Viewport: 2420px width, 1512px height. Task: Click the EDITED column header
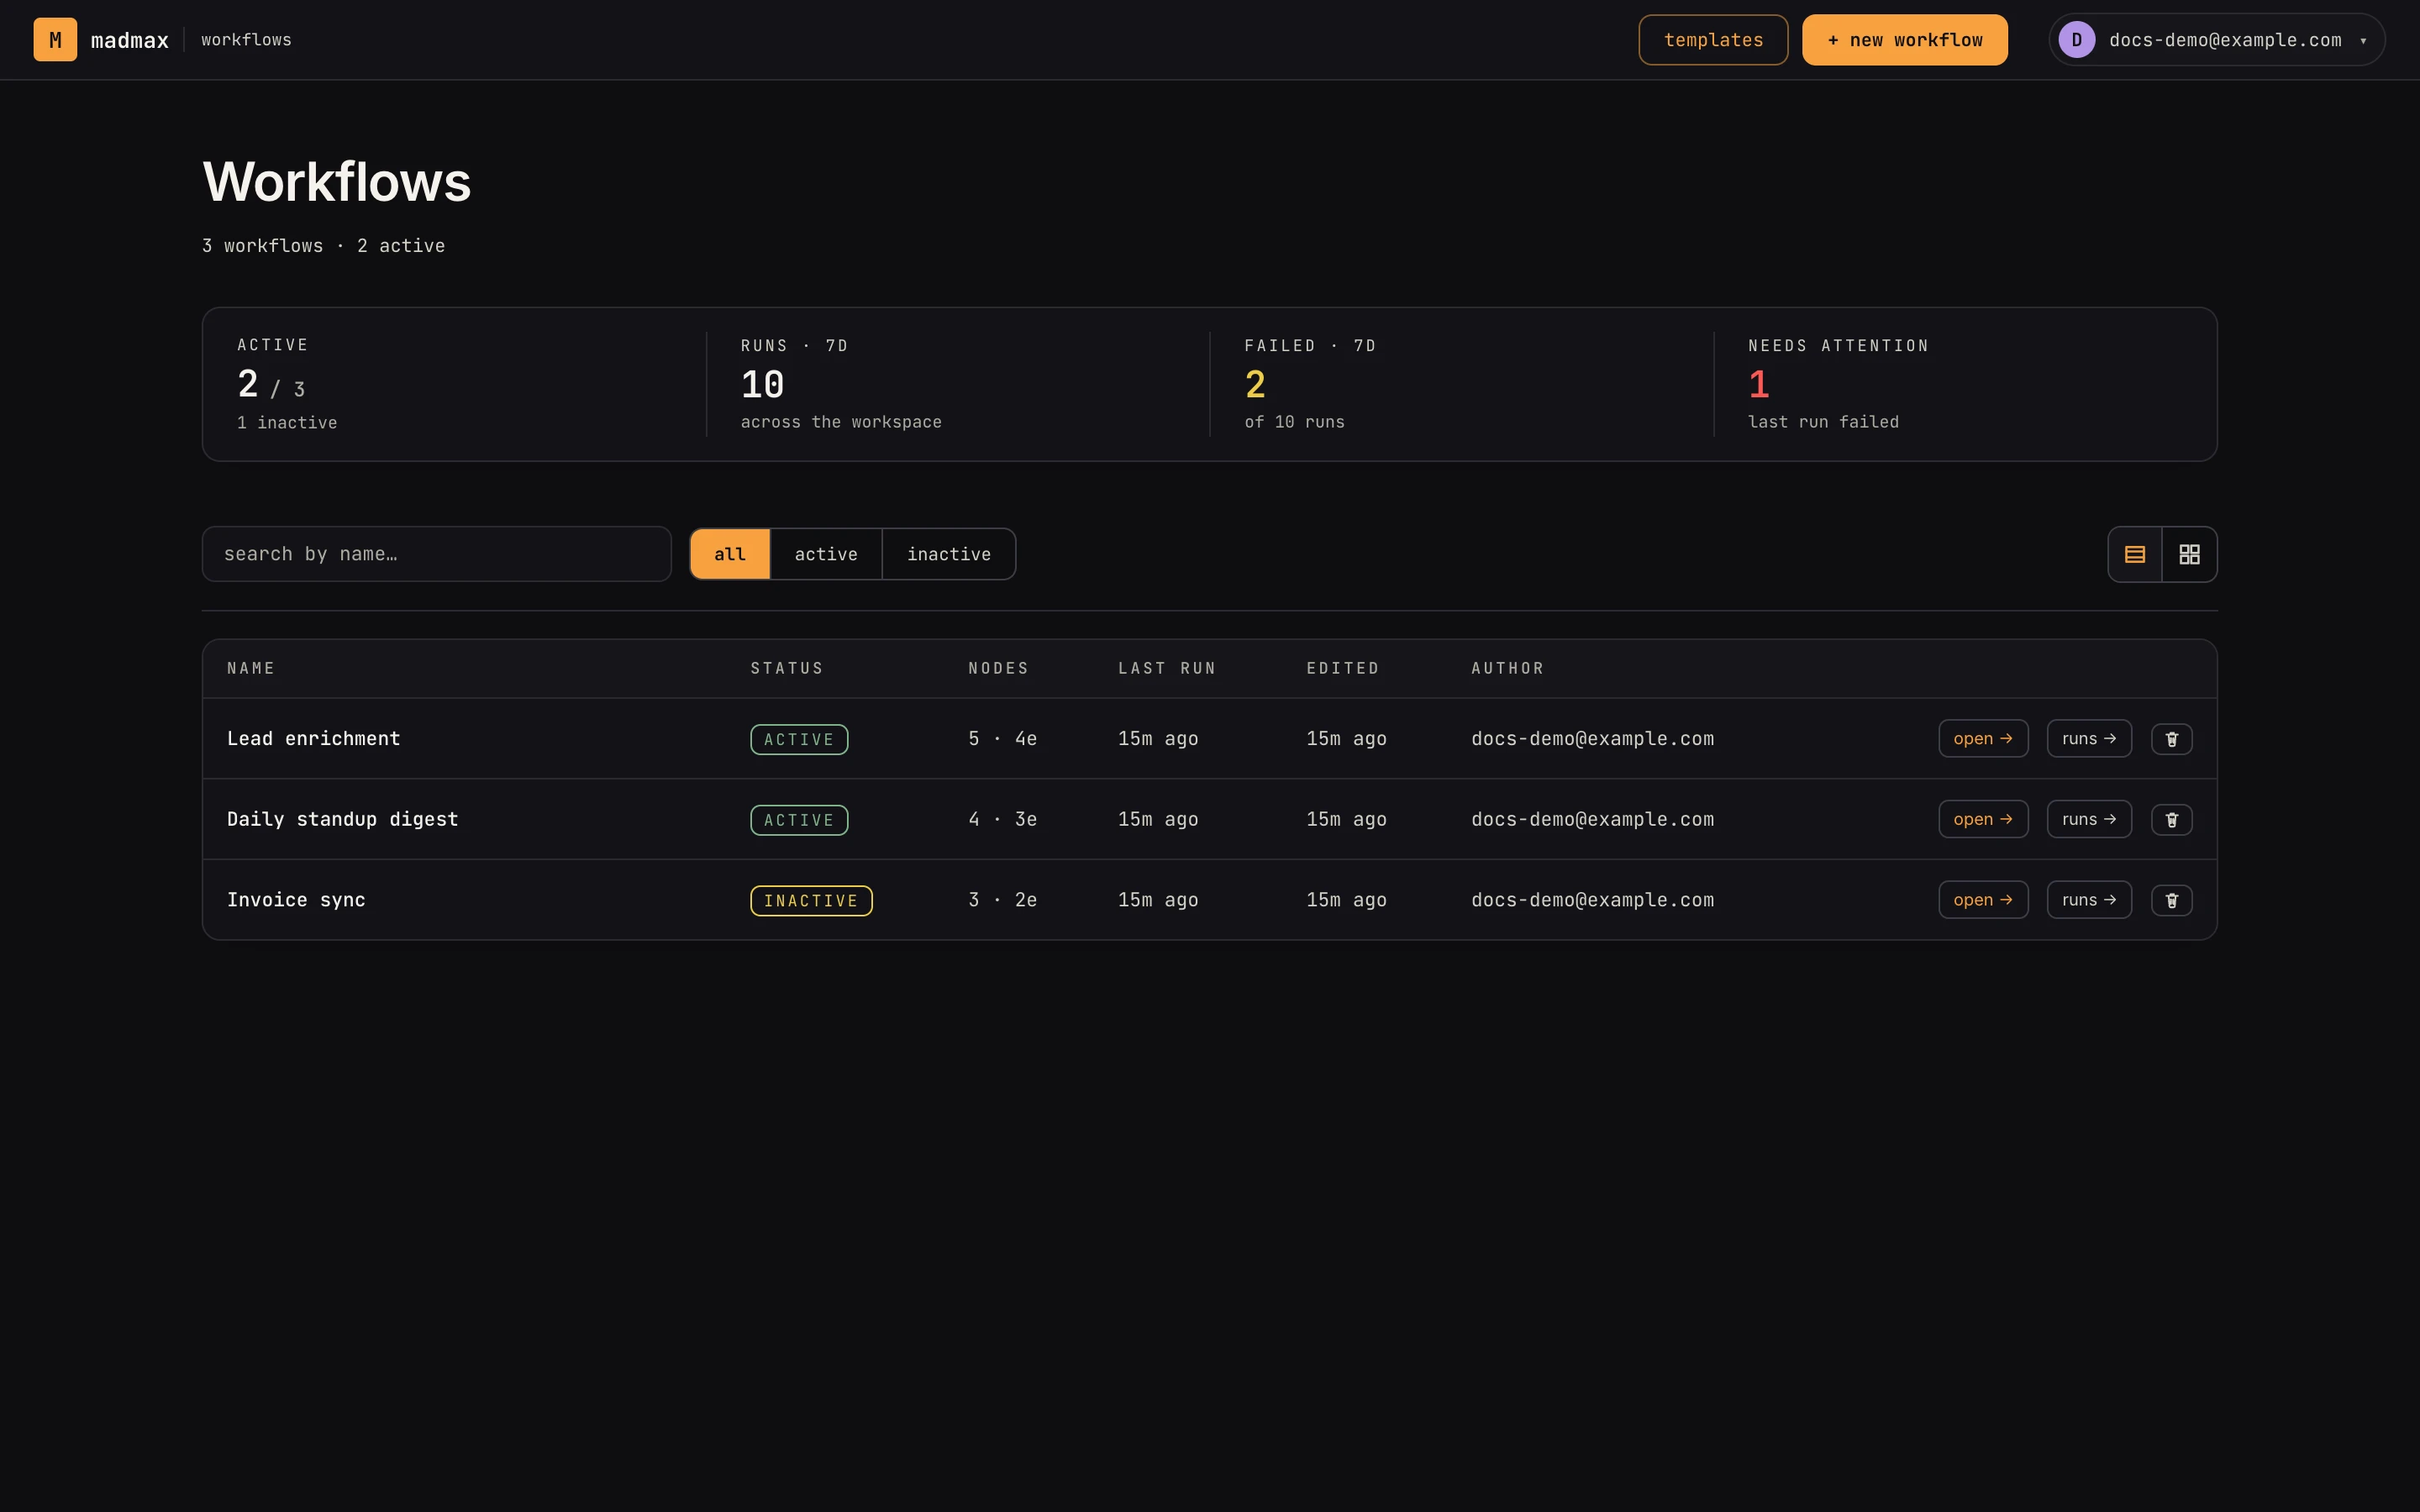click(1343, 668)
